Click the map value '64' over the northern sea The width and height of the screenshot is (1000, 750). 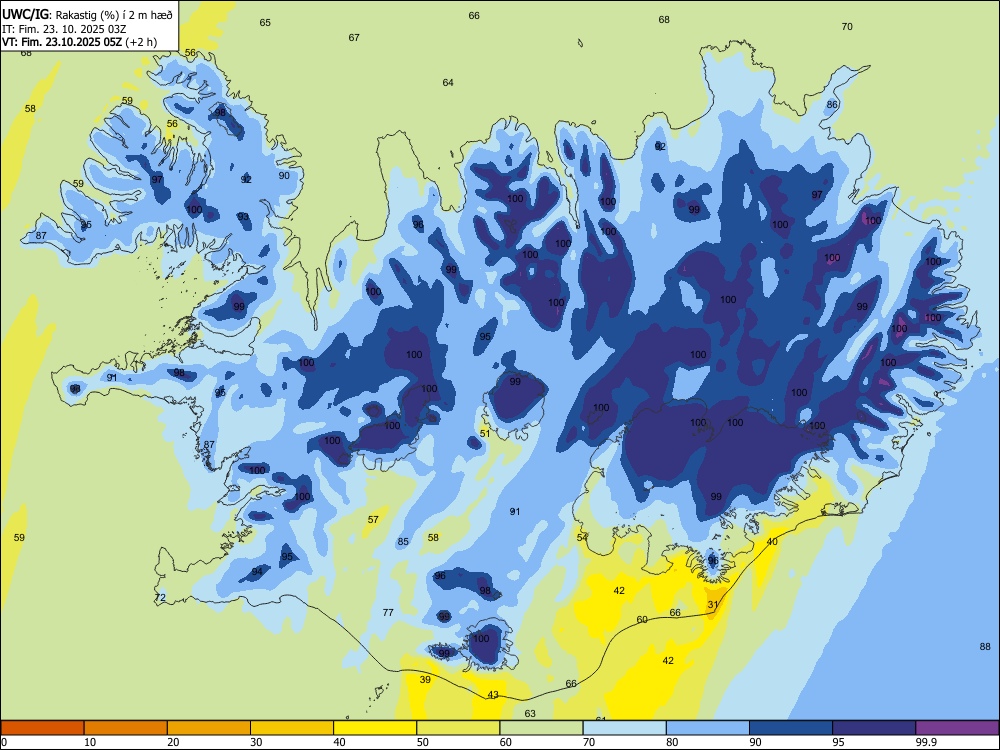(448, 83)
